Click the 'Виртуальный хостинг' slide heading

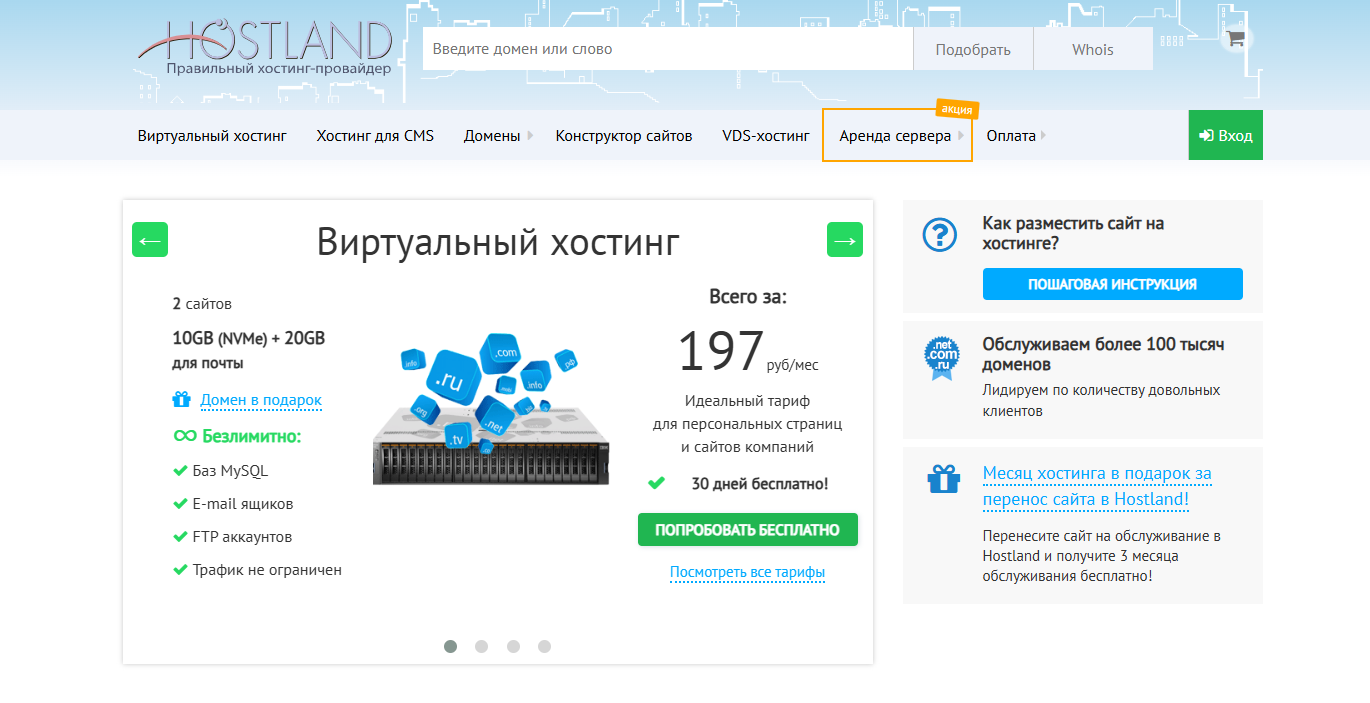(x=498, y=242)
